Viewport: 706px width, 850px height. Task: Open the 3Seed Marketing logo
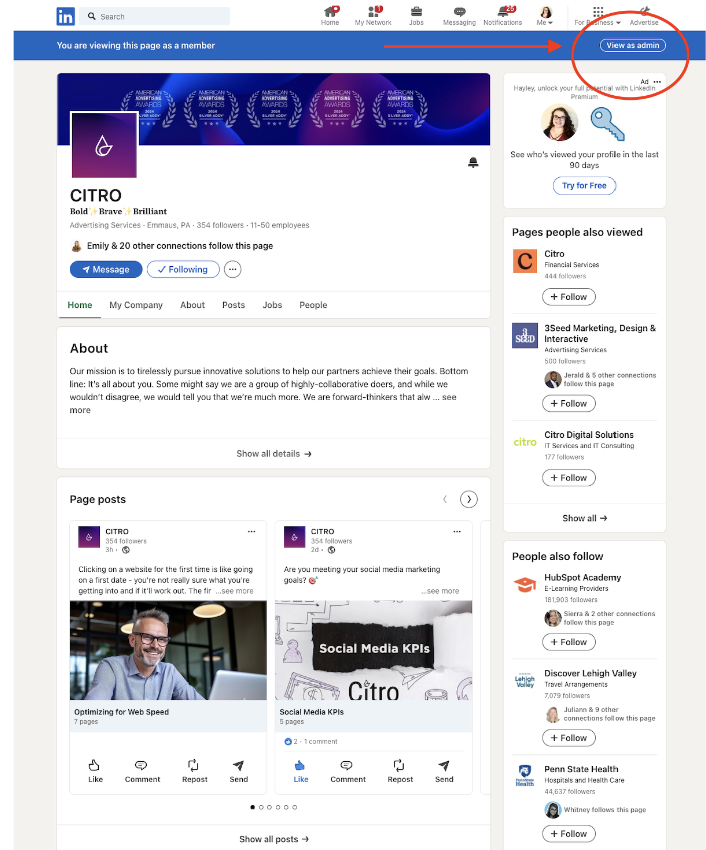tap(525, 336)
